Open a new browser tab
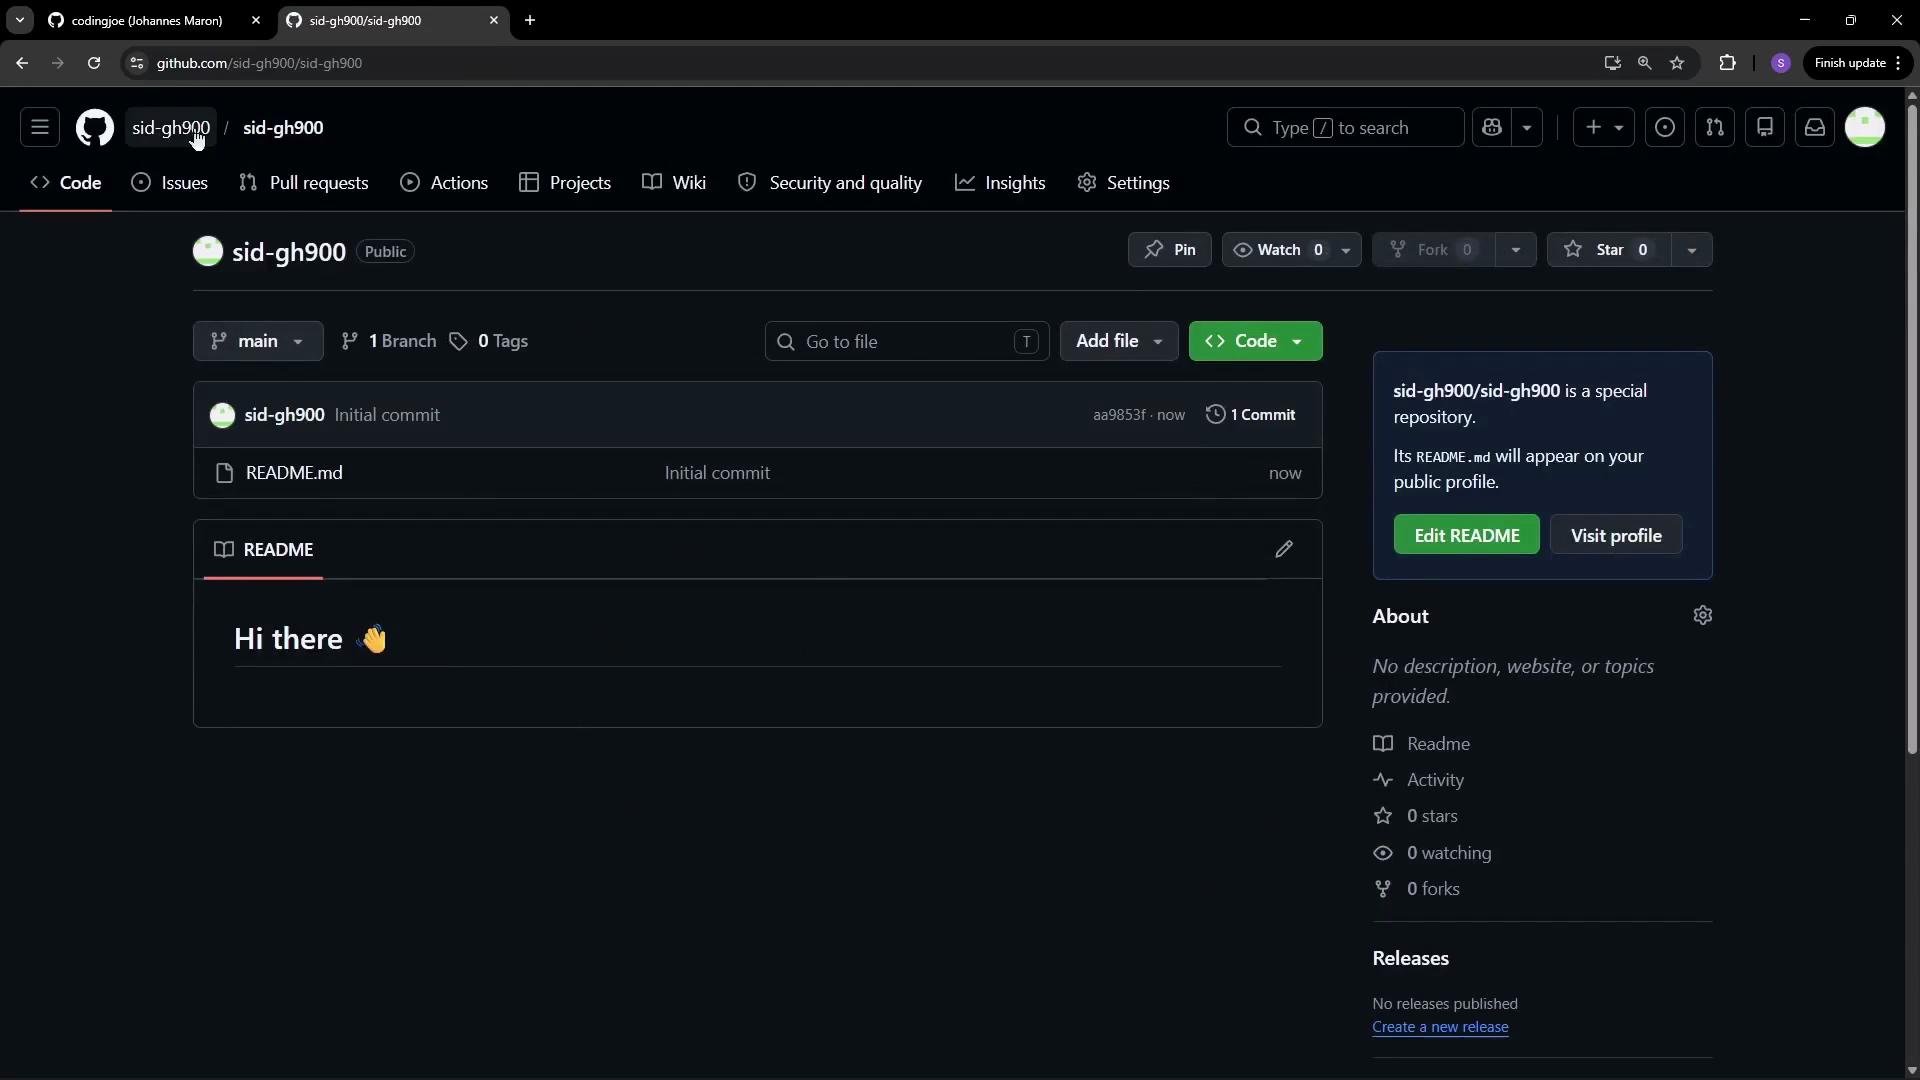 (530, 20)
